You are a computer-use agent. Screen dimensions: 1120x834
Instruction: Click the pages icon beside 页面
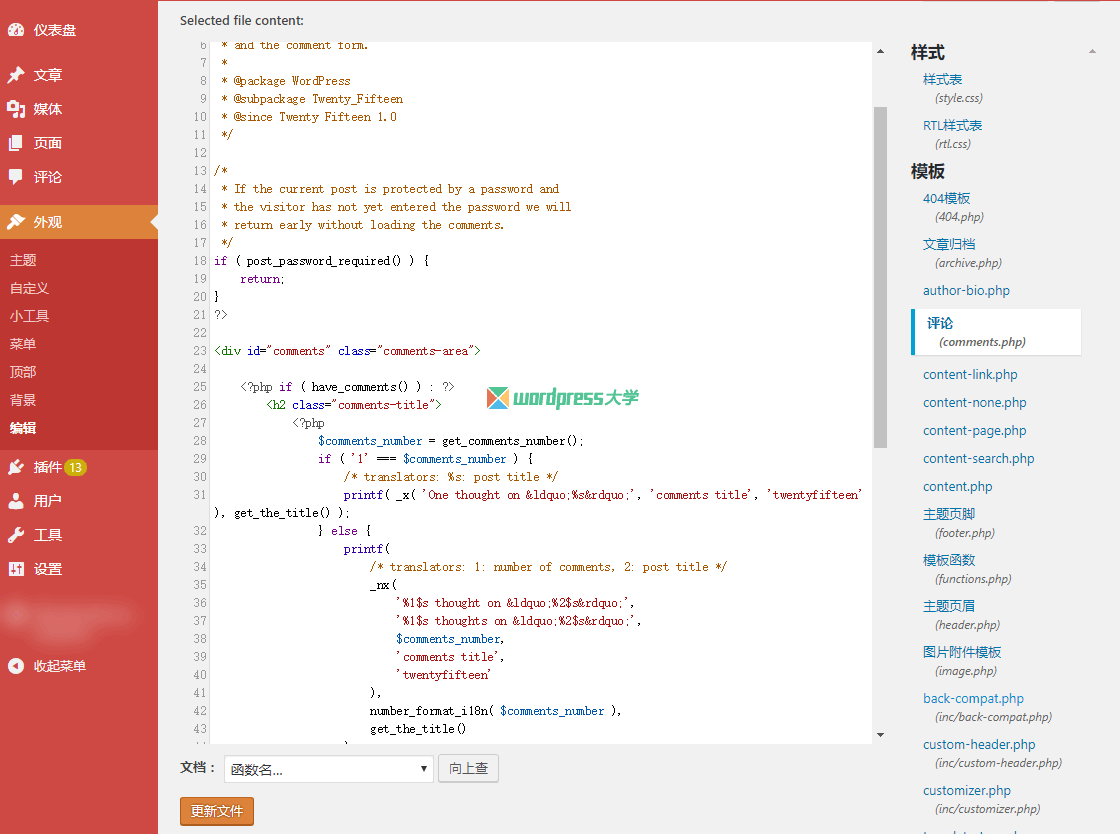pos(16,143)
